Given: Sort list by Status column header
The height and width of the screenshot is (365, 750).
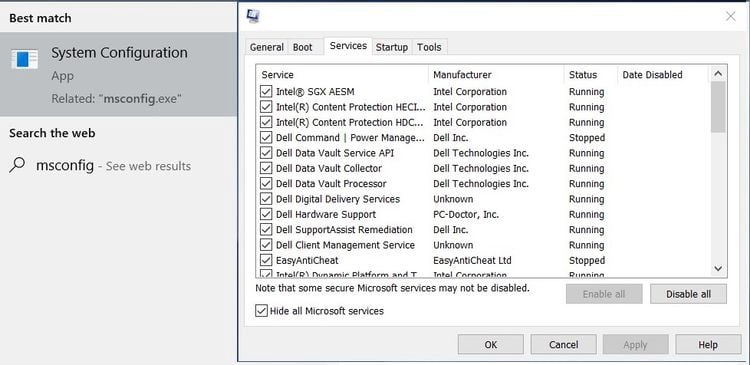Looking at the screenshot, I should tap(590, 75).
